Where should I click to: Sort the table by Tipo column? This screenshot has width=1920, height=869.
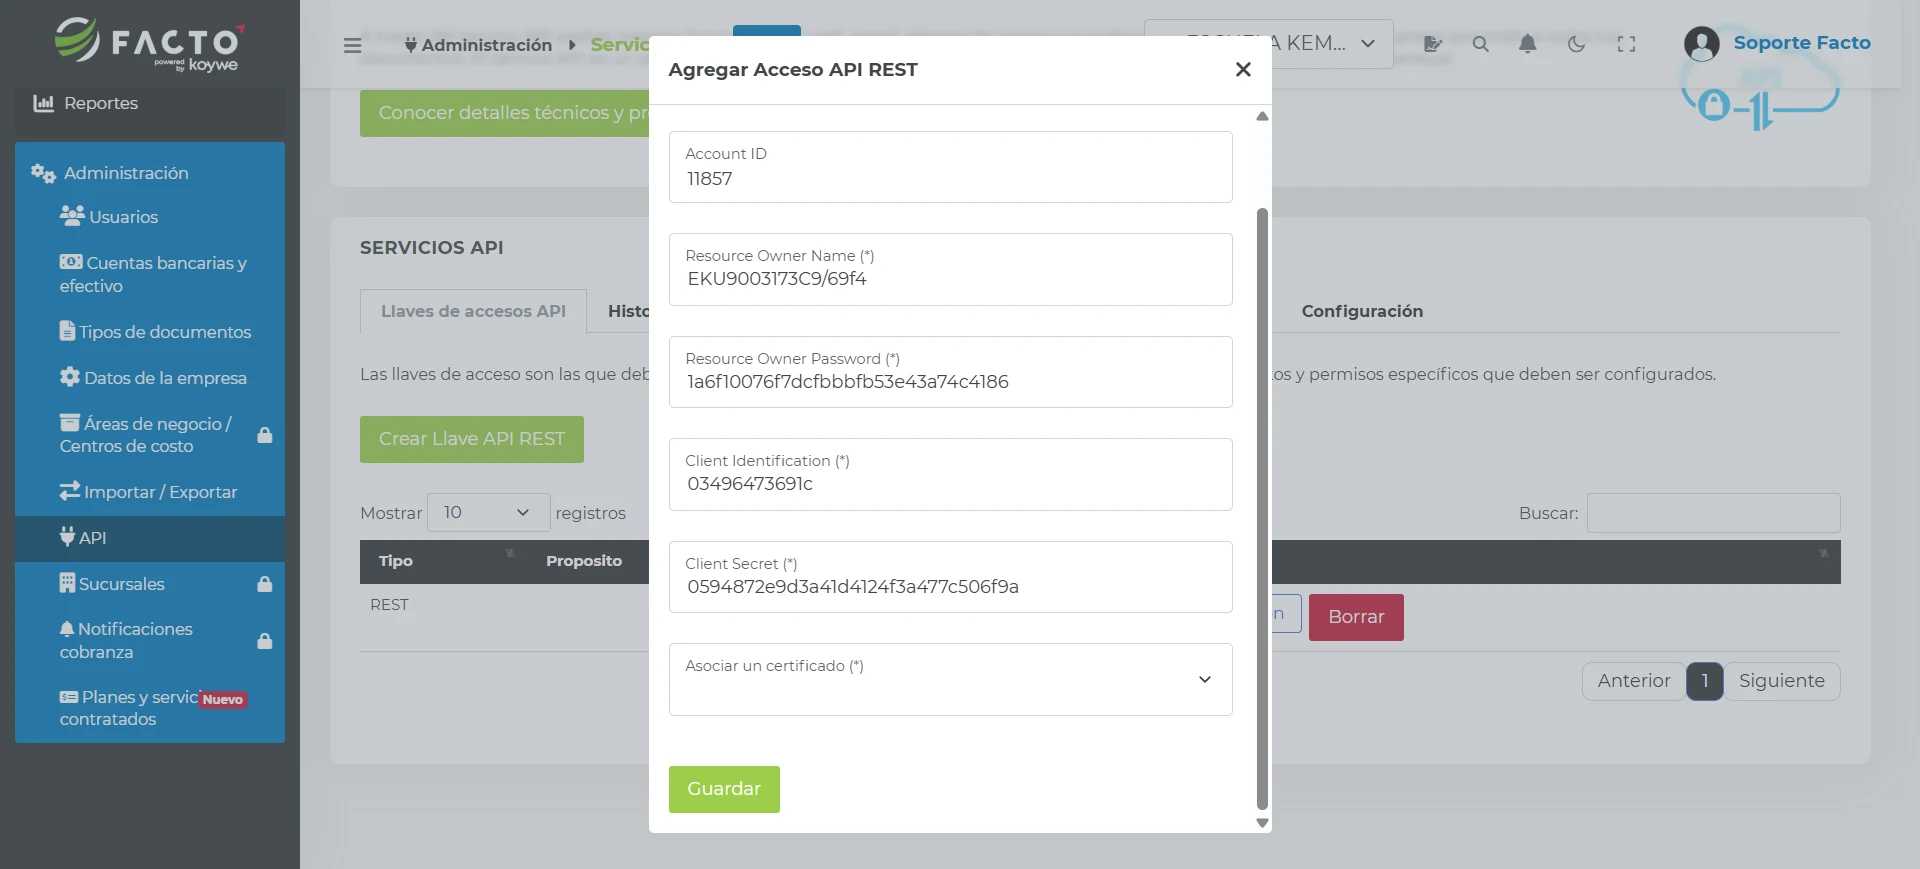(444, 561)
